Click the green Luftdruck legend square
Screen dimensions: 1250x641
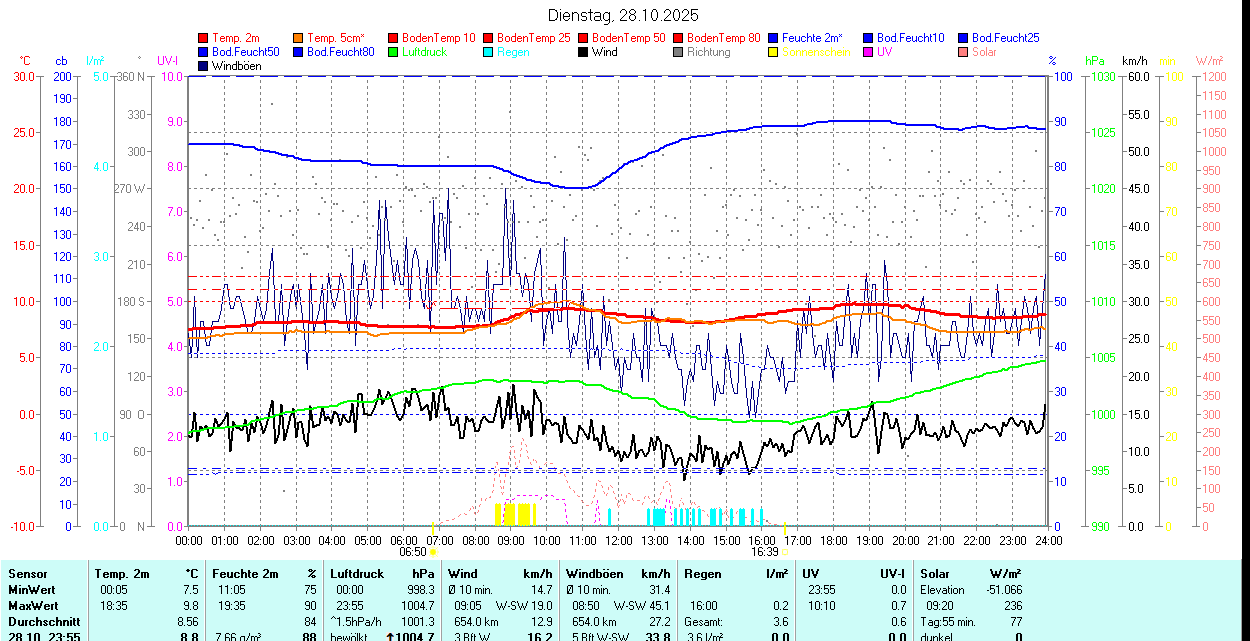click(394, 52)
